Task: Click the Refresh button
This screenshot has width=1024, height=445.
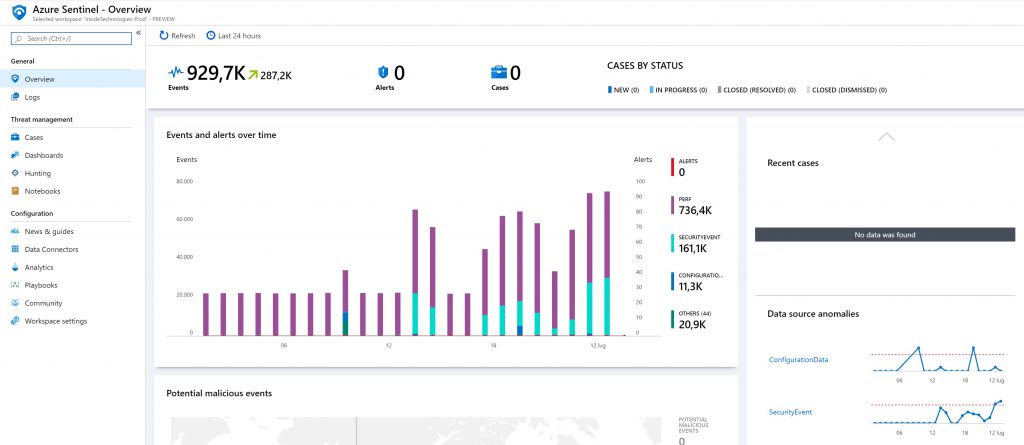Action: point(178,36)
